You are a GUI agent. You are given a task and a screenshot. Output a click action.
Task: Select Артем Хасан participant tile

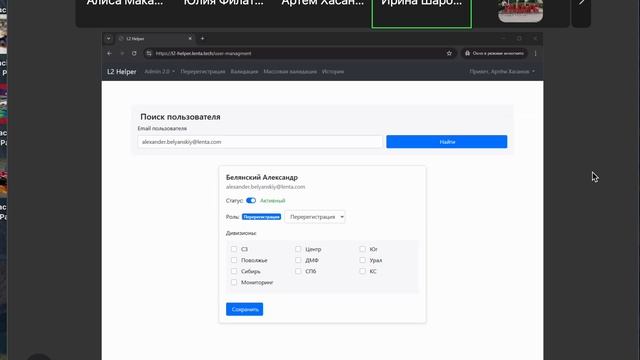(322, 4)
